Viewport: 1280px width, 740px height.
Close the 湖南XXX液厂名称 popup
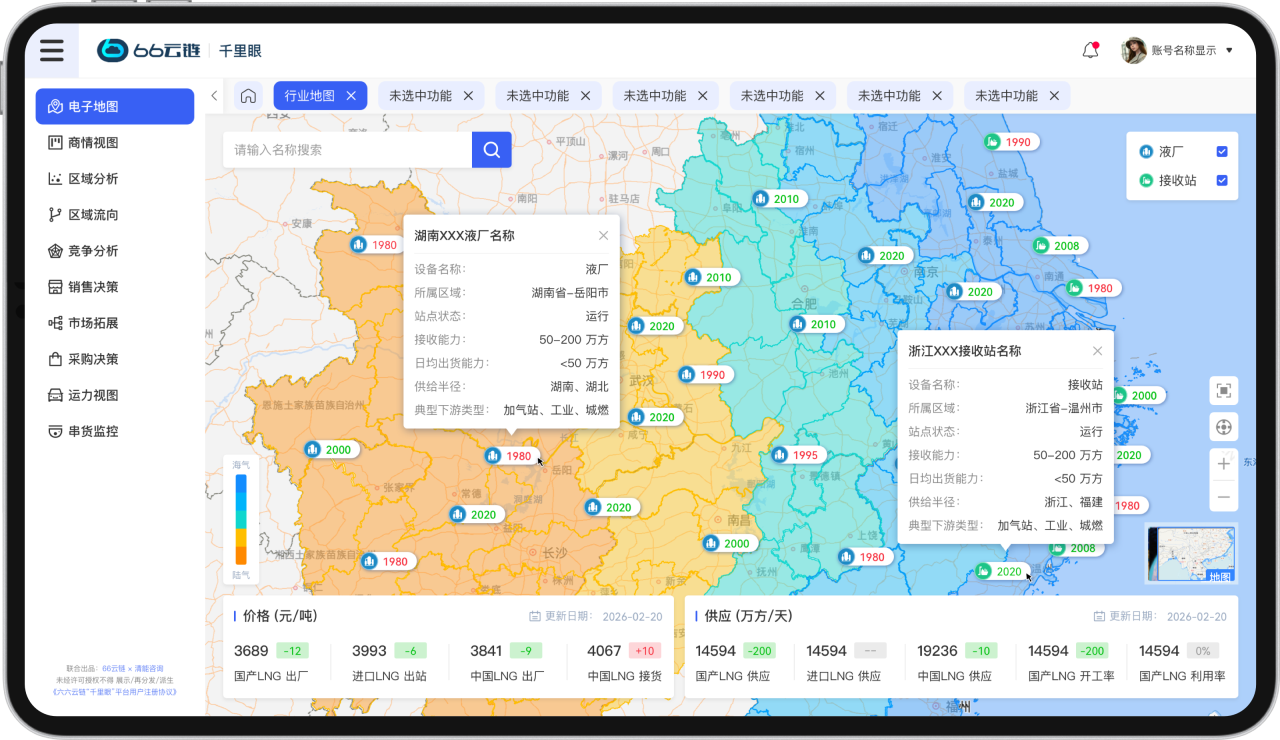pos(603,236)
